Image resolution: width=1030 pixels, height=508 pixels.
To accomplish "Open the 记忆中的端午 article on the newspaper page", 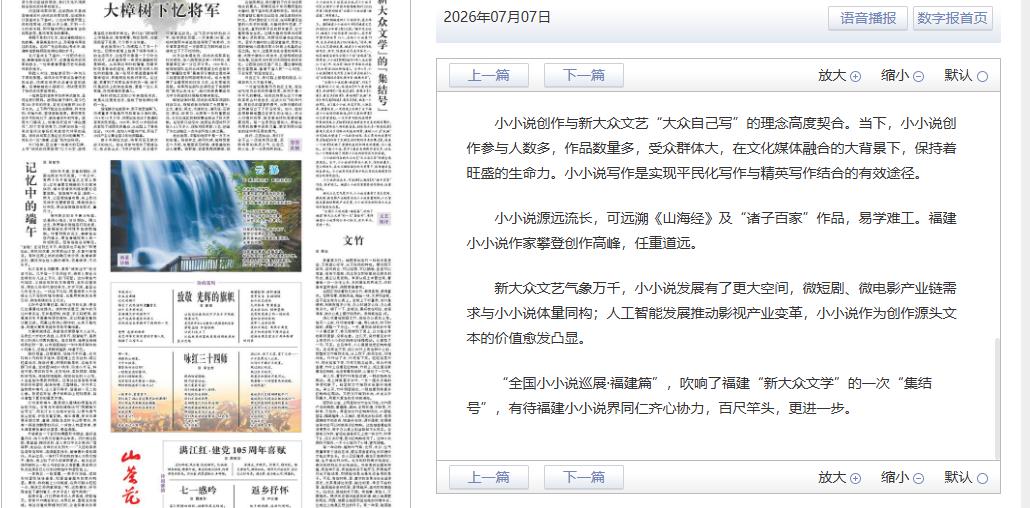I will tap(31, 200).
